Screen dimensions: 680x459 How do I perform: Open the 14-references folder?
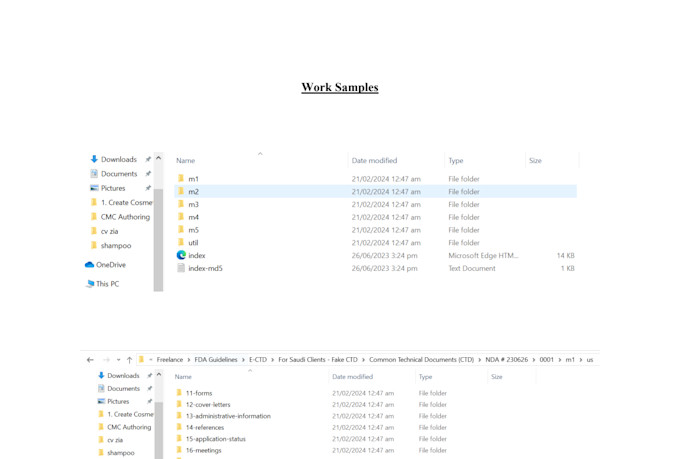tap(205, 427)
